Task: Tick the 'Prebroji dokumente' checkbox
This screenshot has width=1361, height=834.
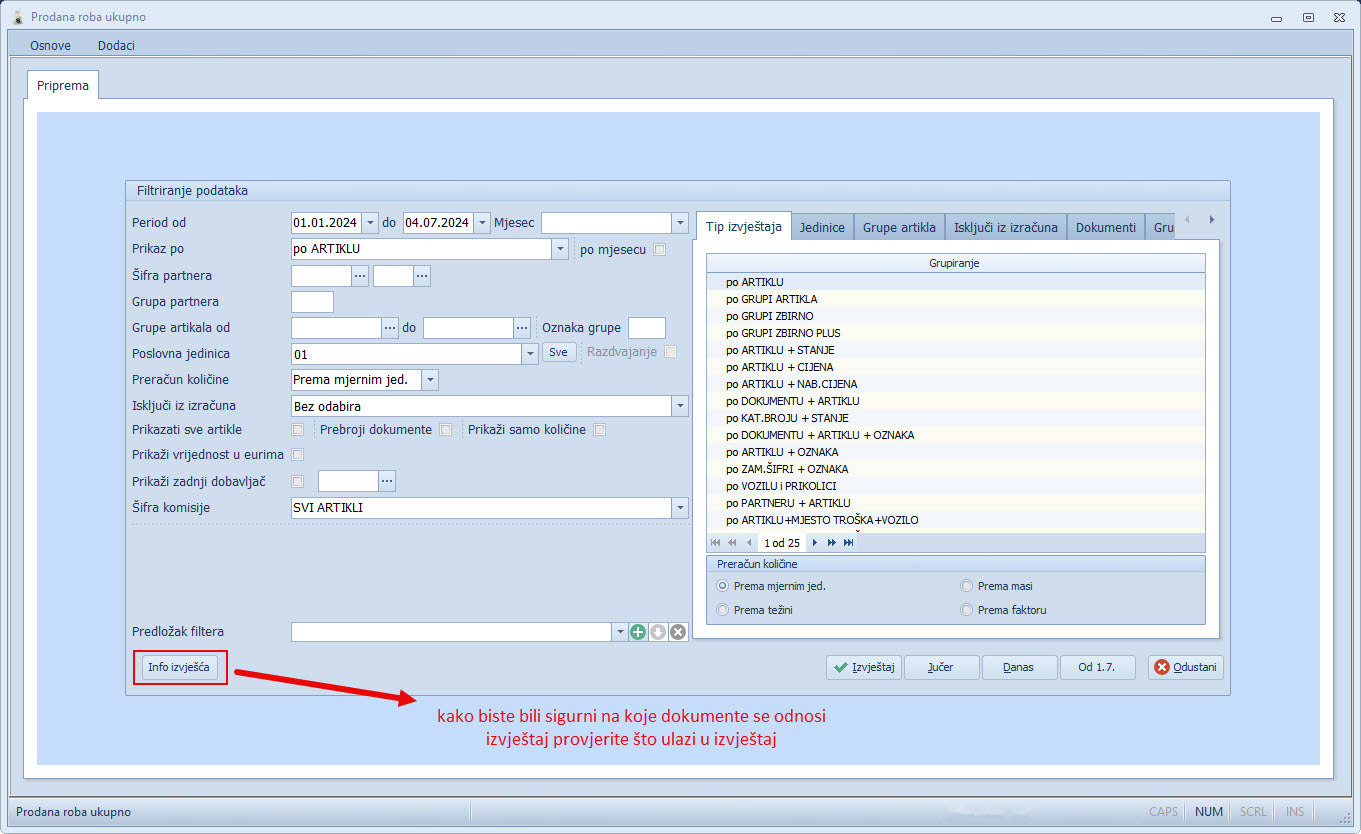Action: click(446, 430)
